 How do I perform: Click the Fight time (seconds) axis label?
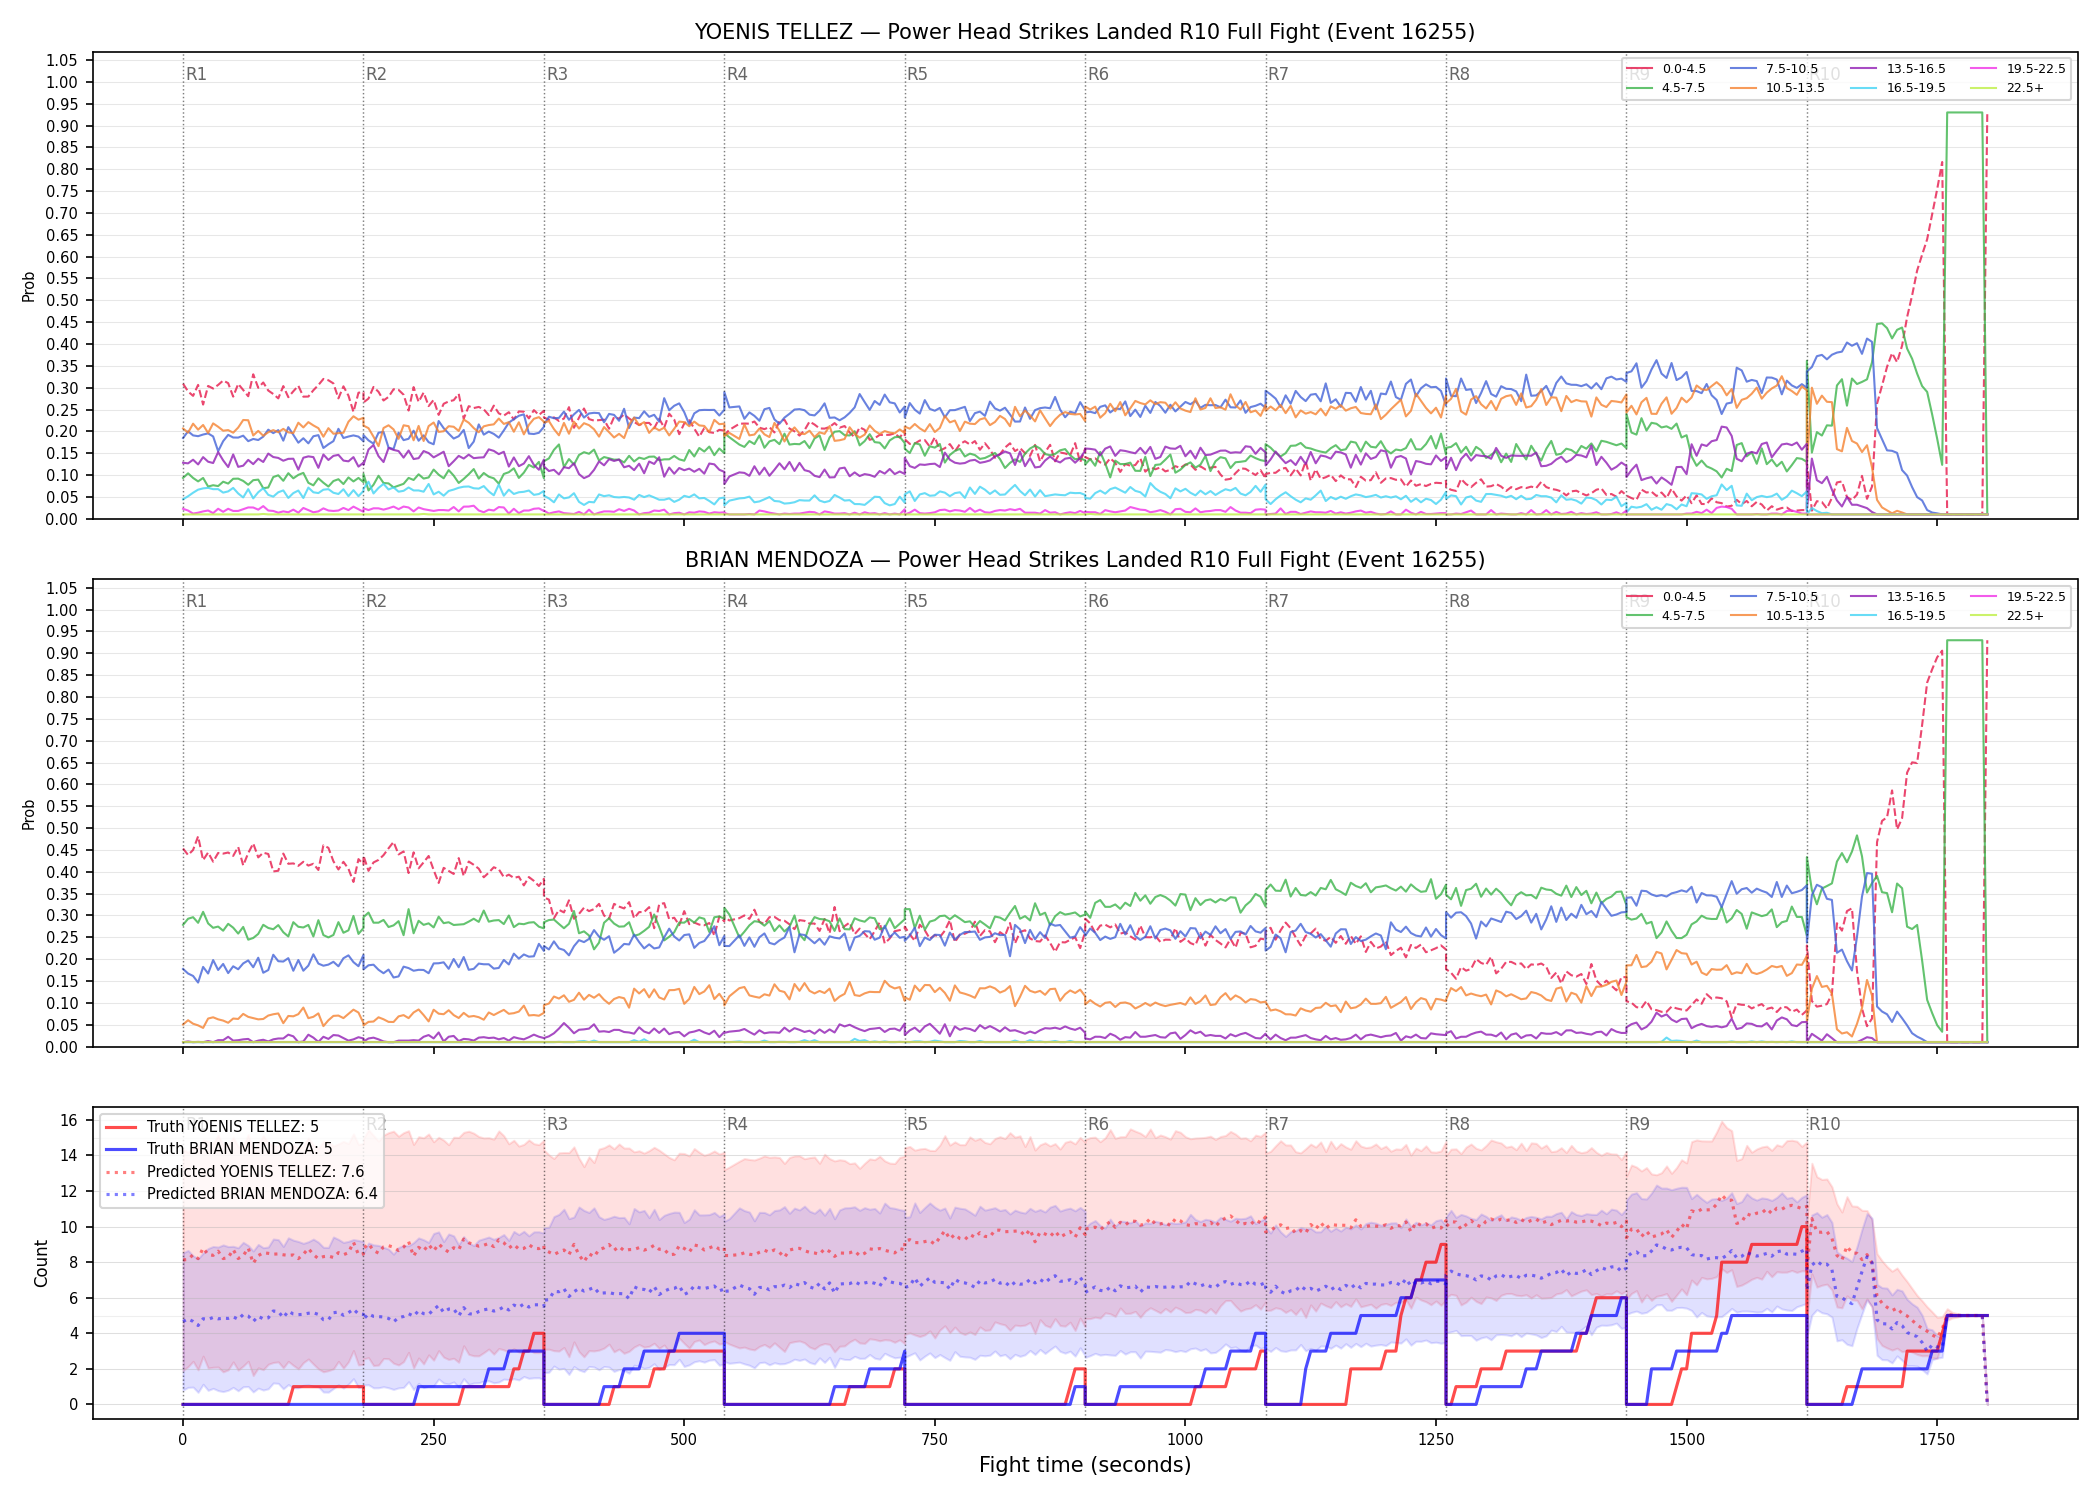tap(1085, 1465)
